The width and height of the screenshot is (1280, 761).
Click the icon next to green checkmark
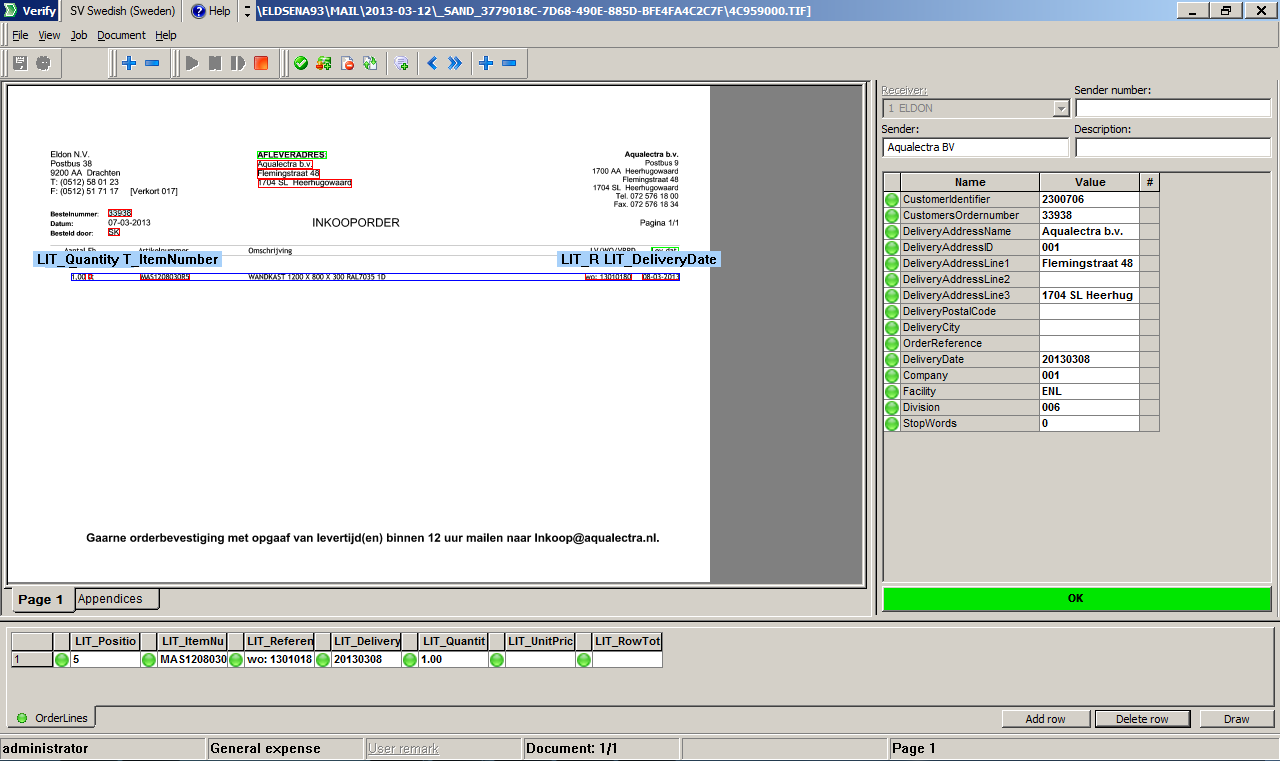tap(324, 63)
